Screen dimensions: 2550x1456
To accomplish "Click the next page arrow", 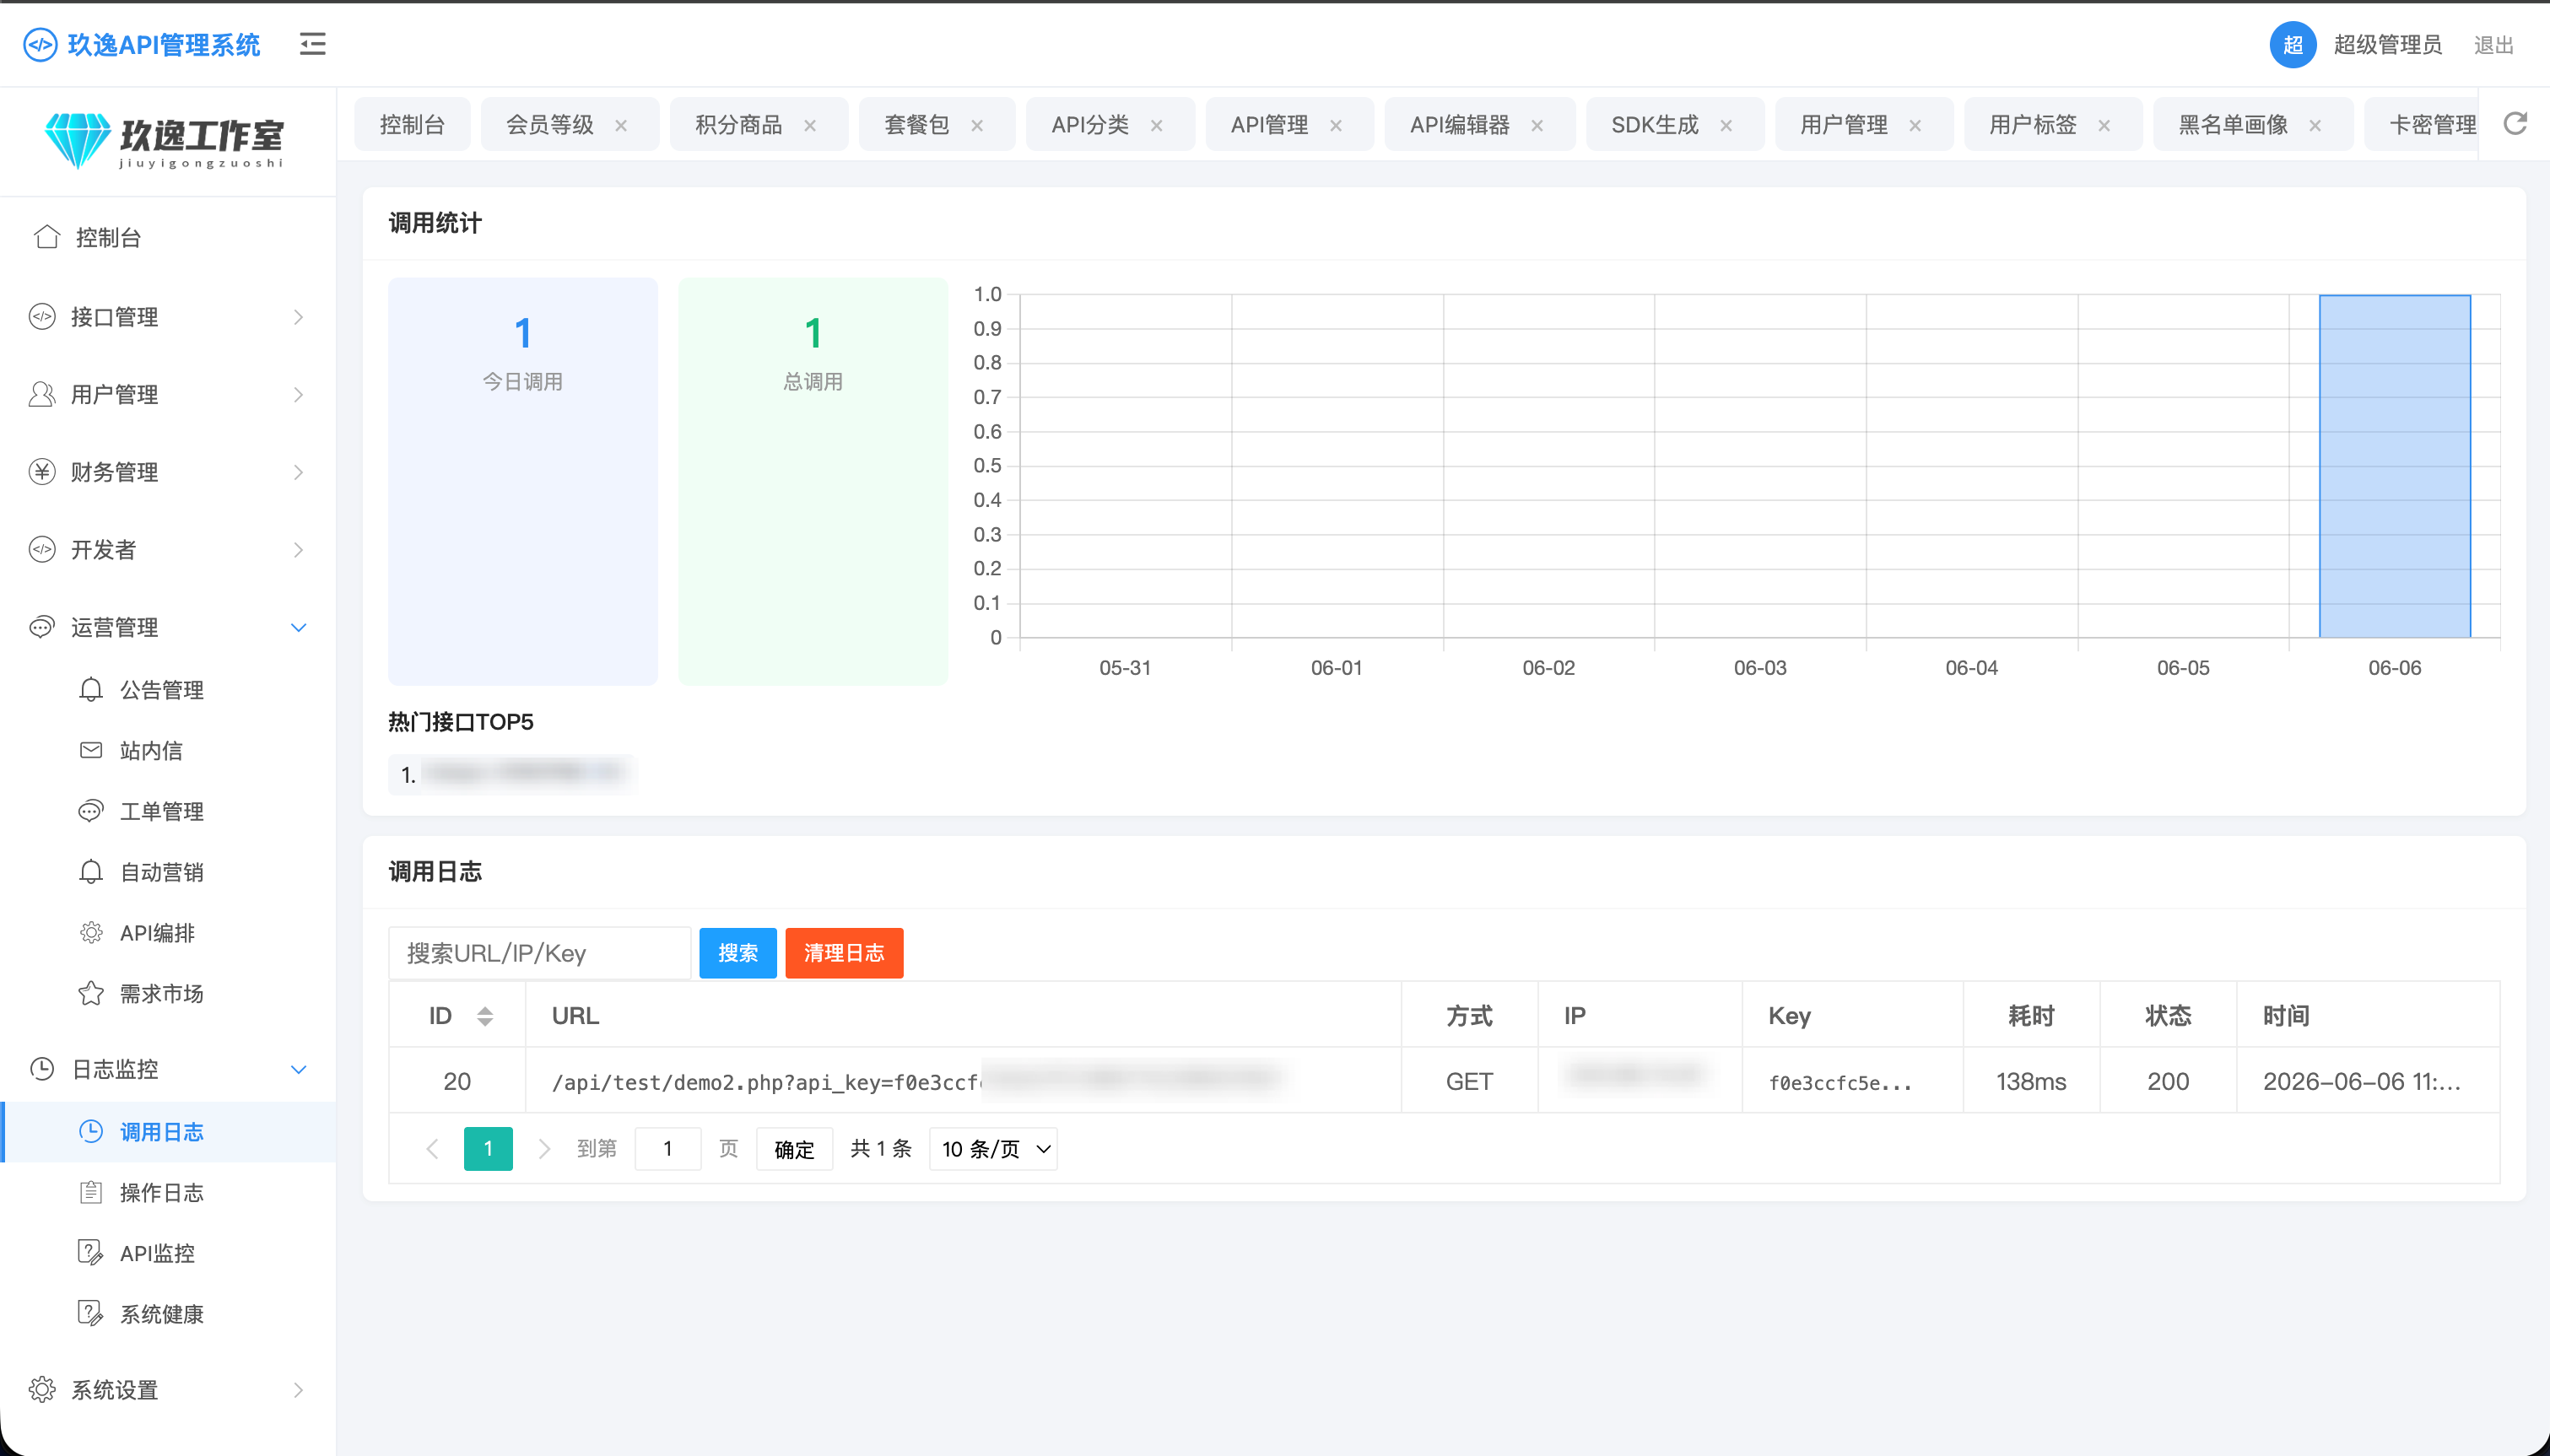I will (x=544, y=1149).
